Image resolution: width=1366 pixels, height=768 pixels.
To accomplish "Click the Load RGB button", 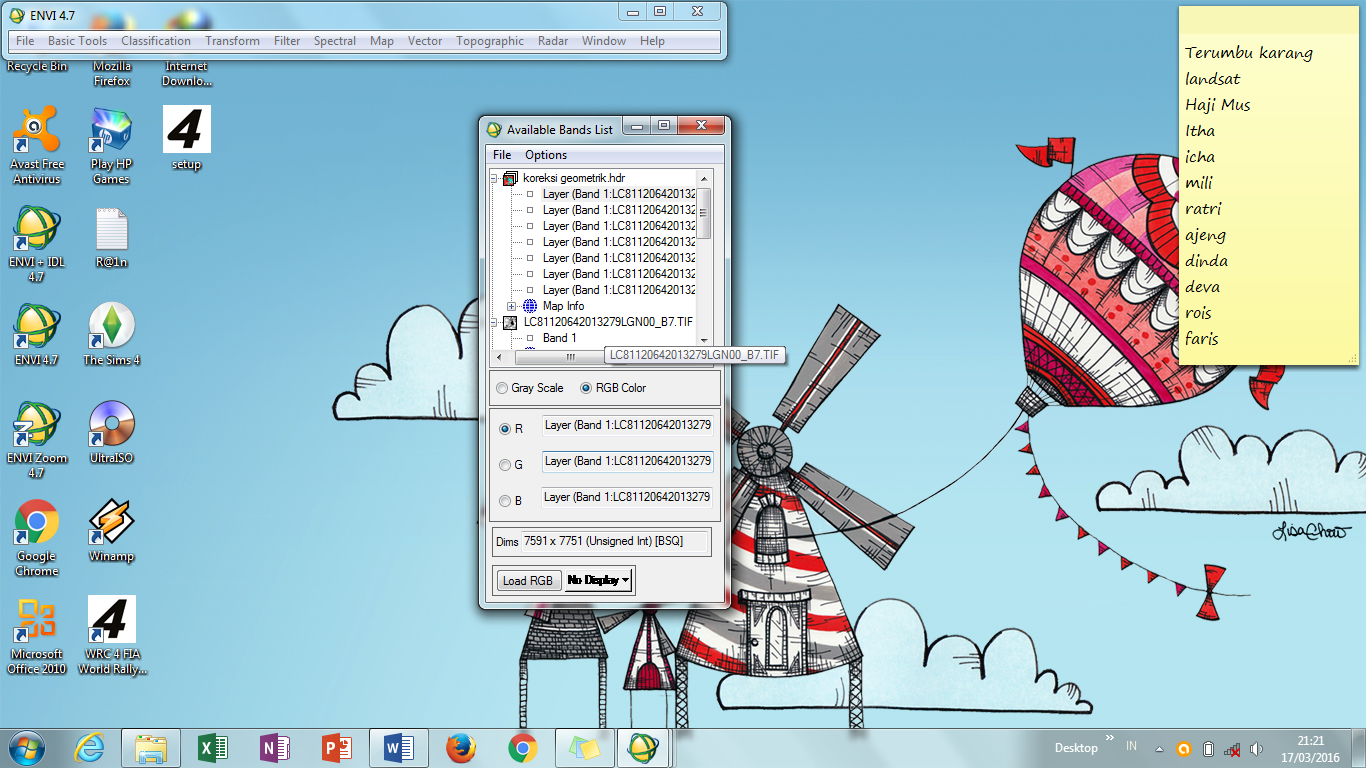I will pyautogui.click(x=528, y=580).
